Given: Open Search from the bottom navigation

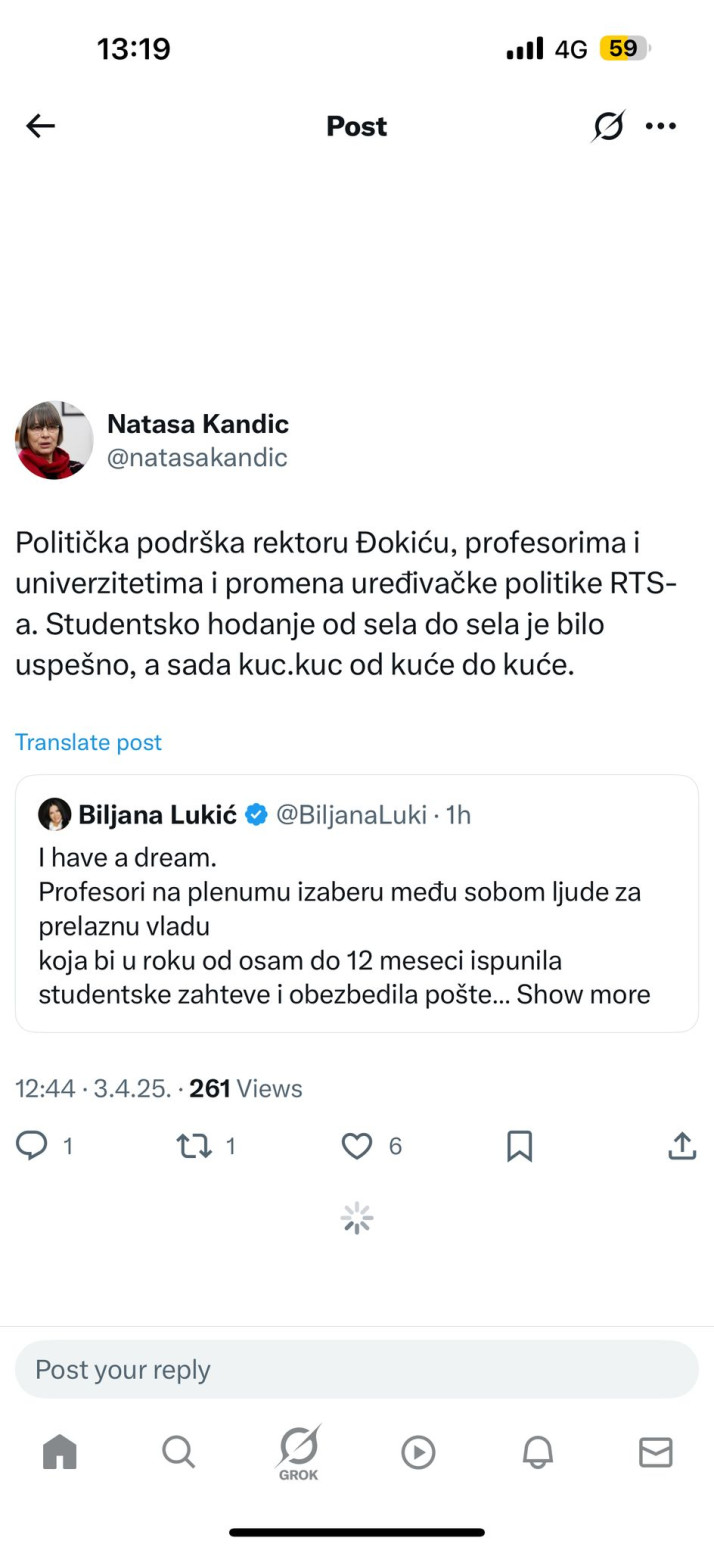Looking at the screenshot, I should click(x=178, y=1452).
